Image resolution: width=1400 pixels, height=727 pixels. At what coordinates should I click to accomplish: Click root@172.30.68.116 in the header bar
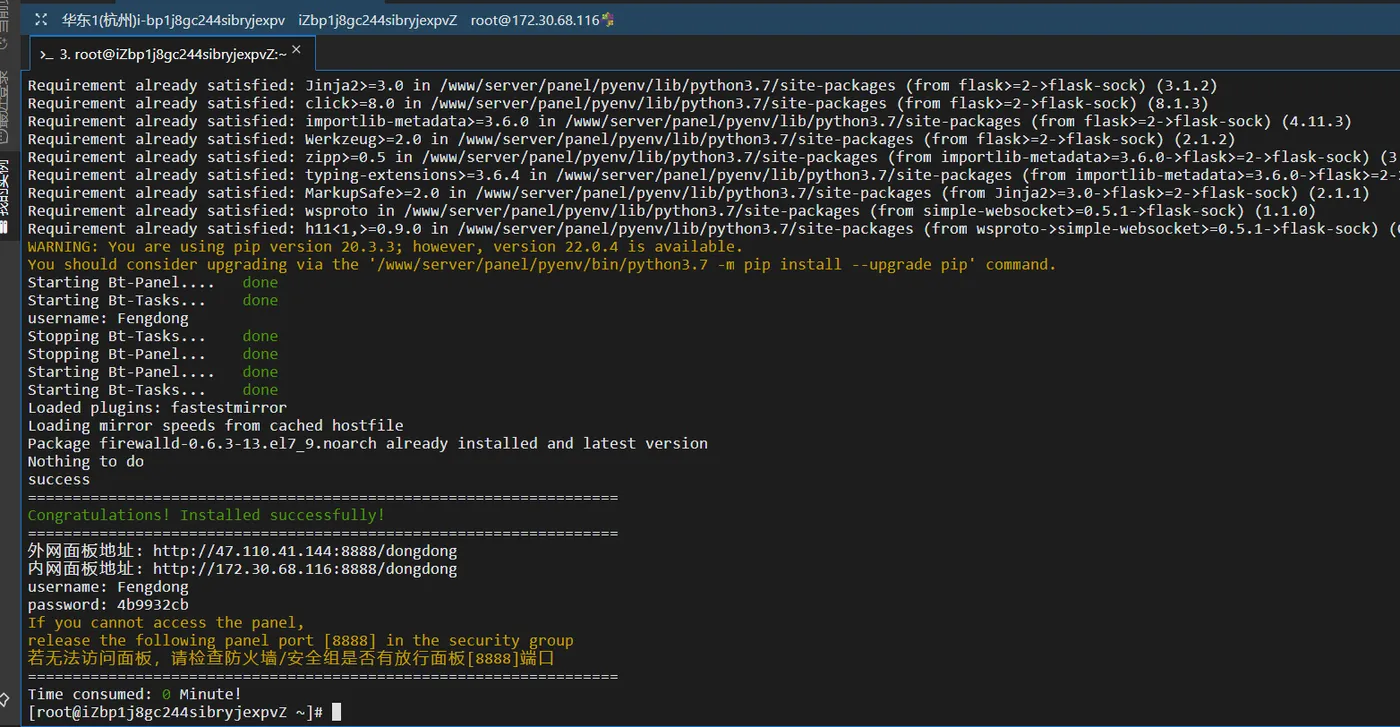tap(534, 20)
